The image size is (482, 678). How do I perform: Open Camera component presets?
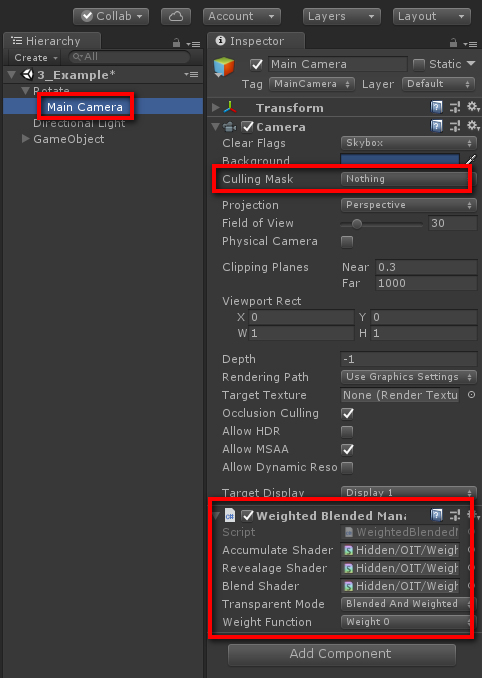pos(455,126)
